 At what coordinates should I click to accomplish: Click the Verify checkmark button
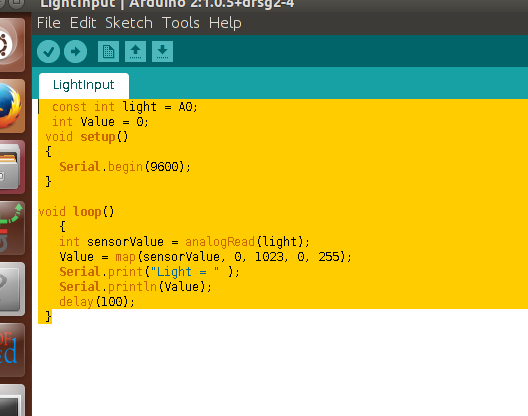[48, 52]
